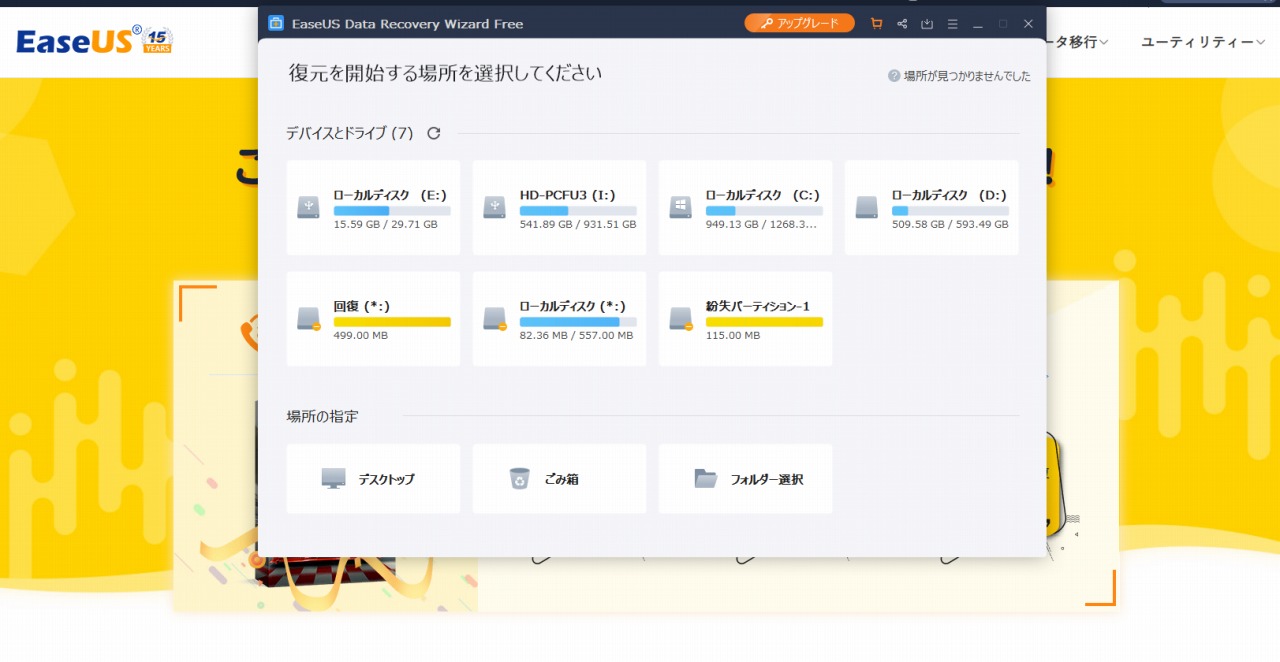Image resolution: width=1280 pixels, height=662 pixels.
Task: Select the ローカルディスク (*:) 557.00 MB partition
Action: pyautogui.click(x=559, y=318)
